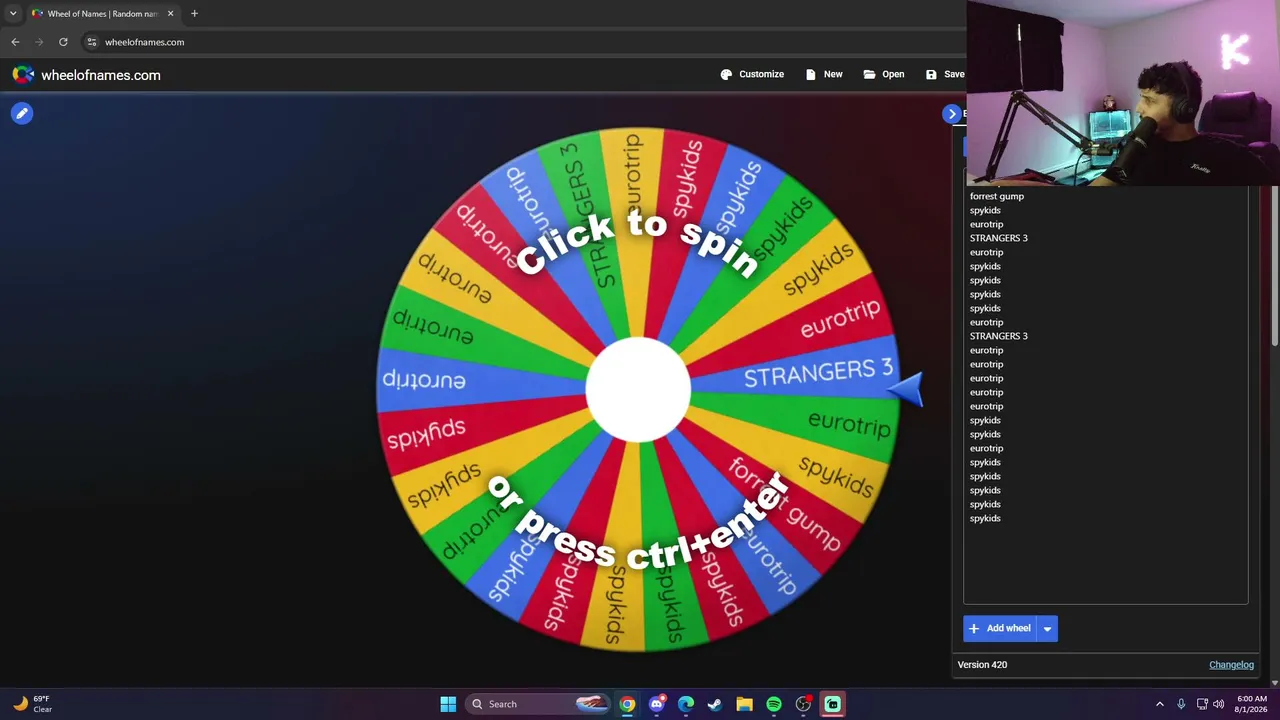The height and width of the screenshot is (720, 1280).
Task: Go back in the browser
Action: 15,42
